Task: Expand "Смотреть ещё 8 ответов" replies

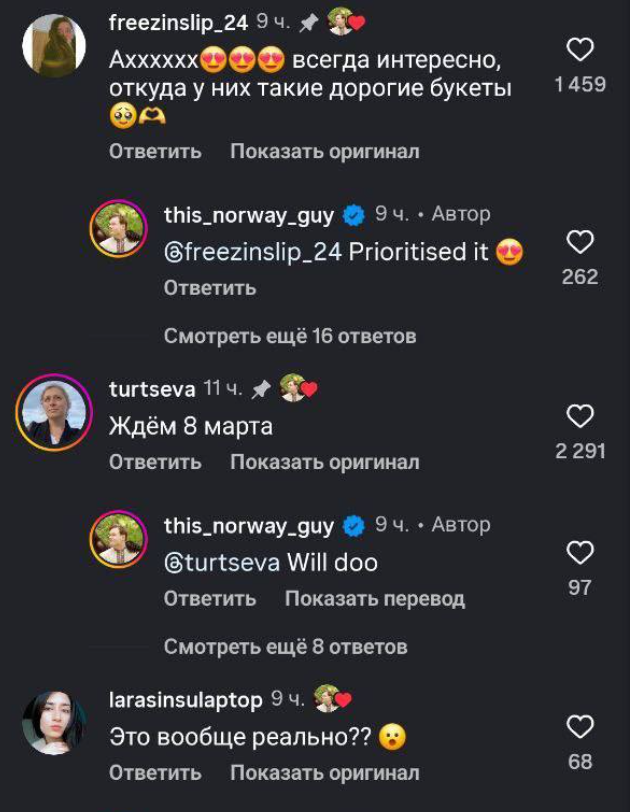Action: pos(285,647)
